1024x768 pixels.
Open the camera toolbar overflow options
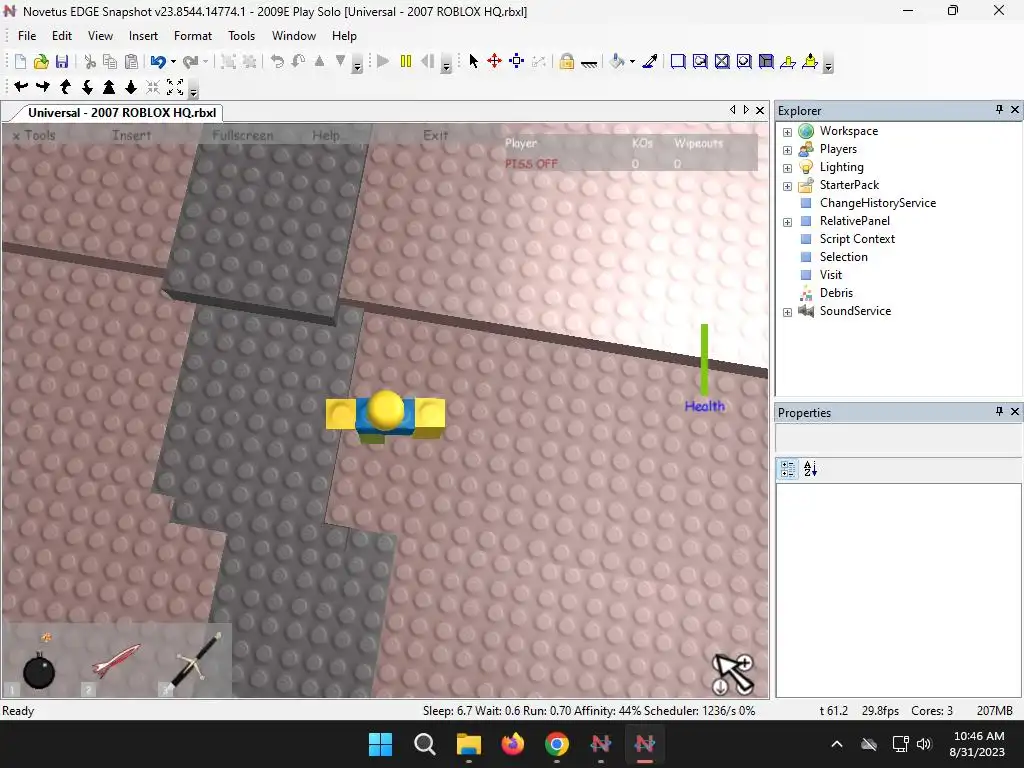[193, 89]
